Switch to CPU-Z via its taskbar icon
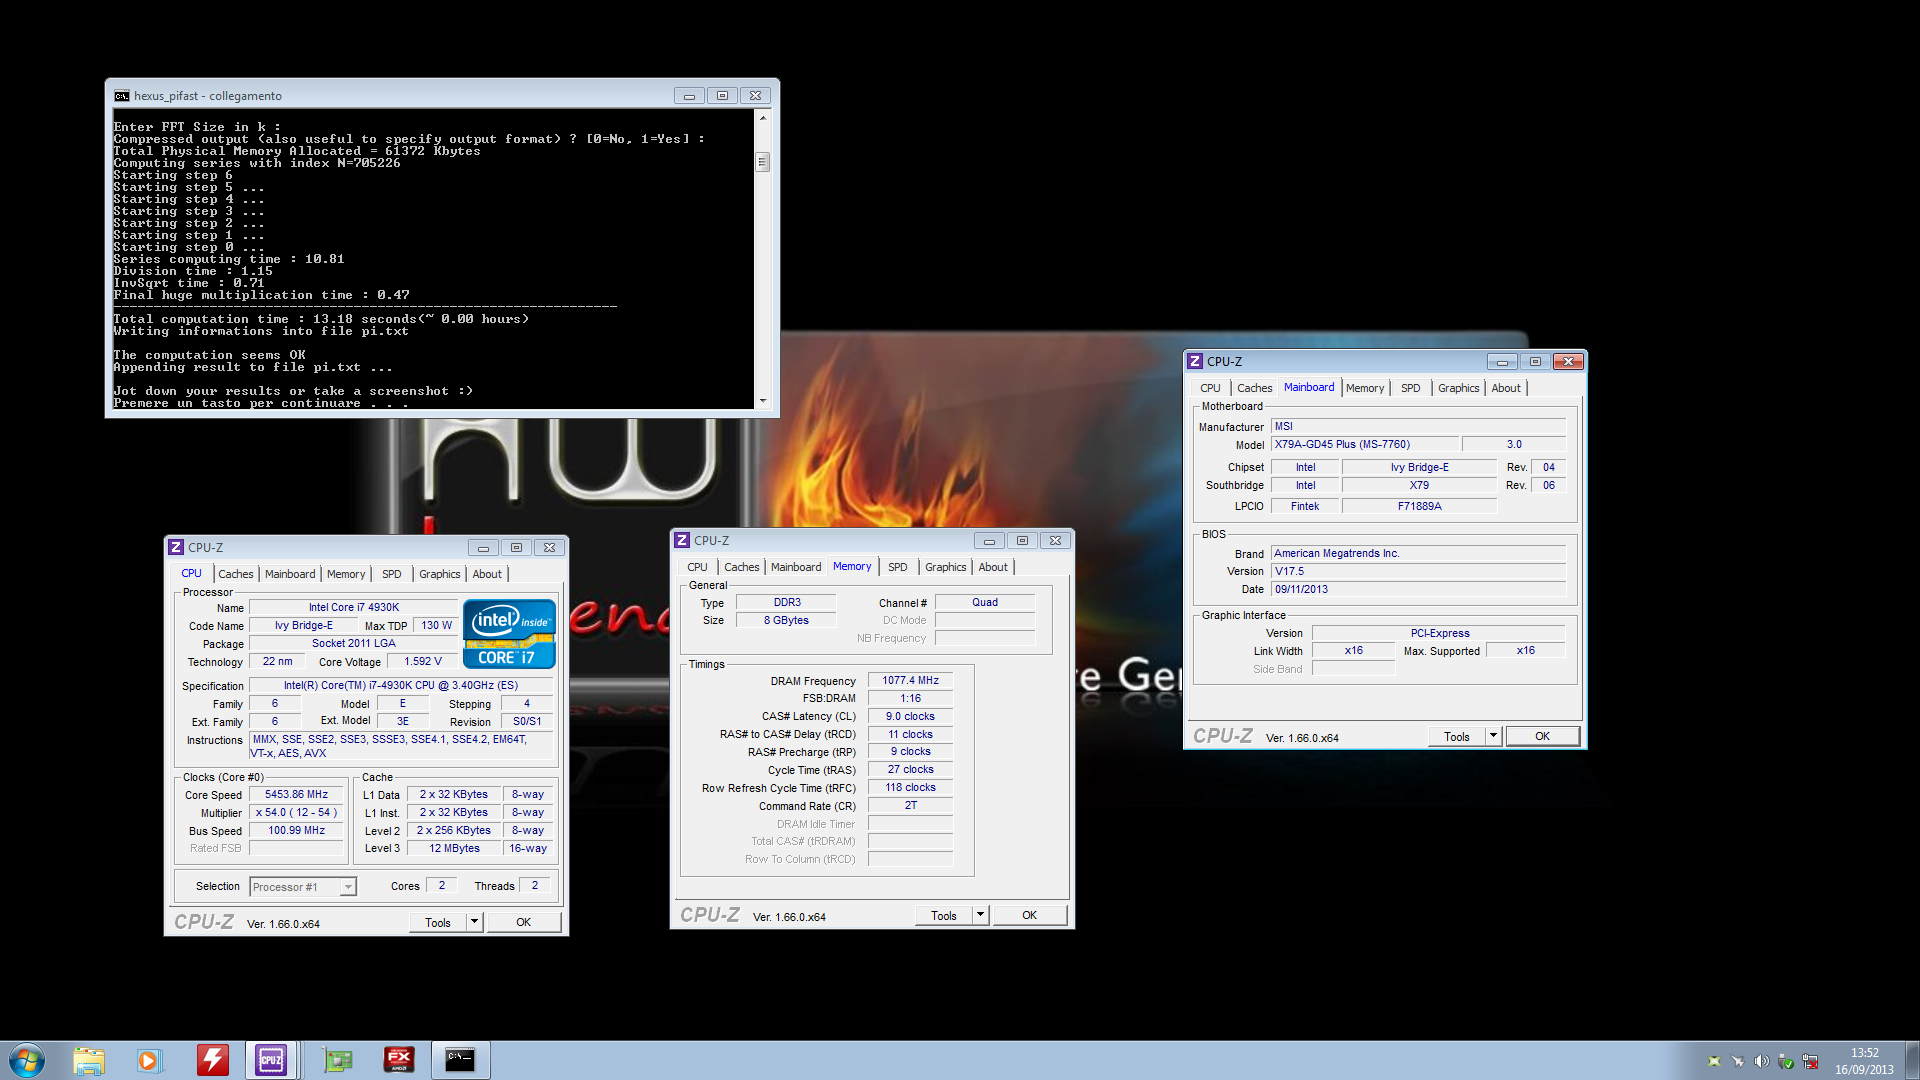 point(271,1060)
